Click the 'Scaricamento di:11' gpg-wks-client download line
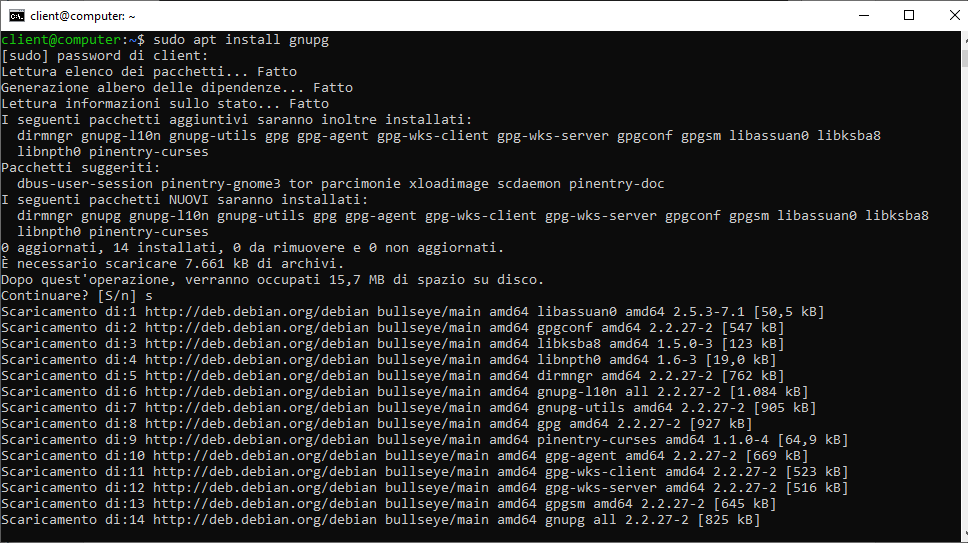The width and height of the screenshot is (968, 543). 425,472
